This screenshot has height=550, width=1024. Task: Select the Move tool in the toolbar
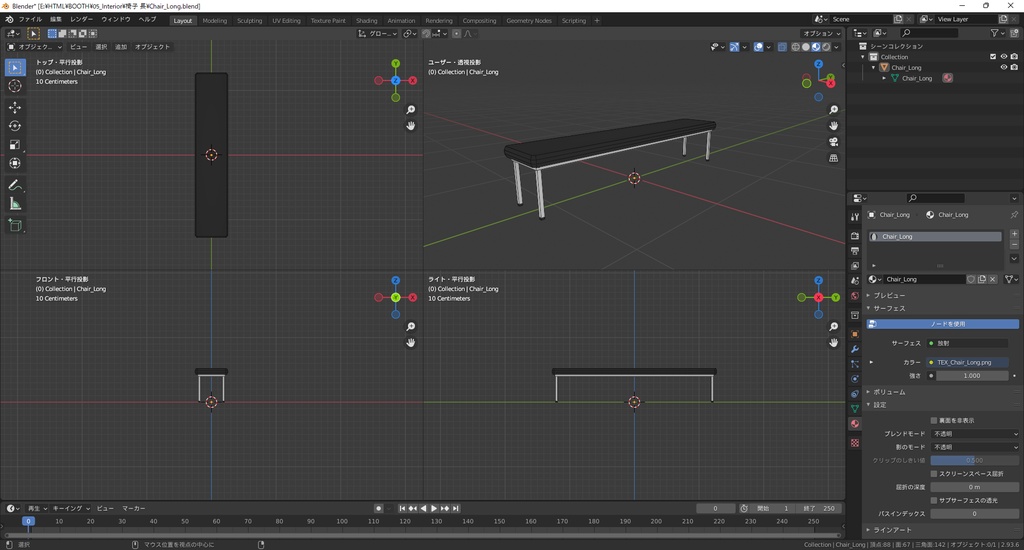tap(15, 107)
